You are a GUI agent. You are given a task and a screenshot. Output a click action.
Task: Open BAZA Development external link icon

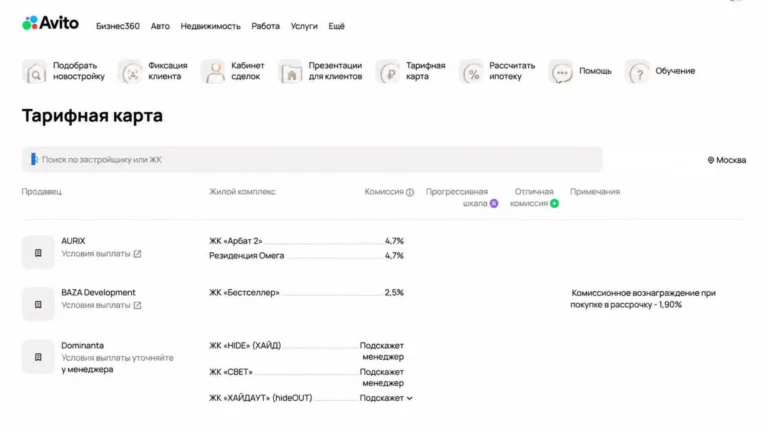(x=137, y=305)
